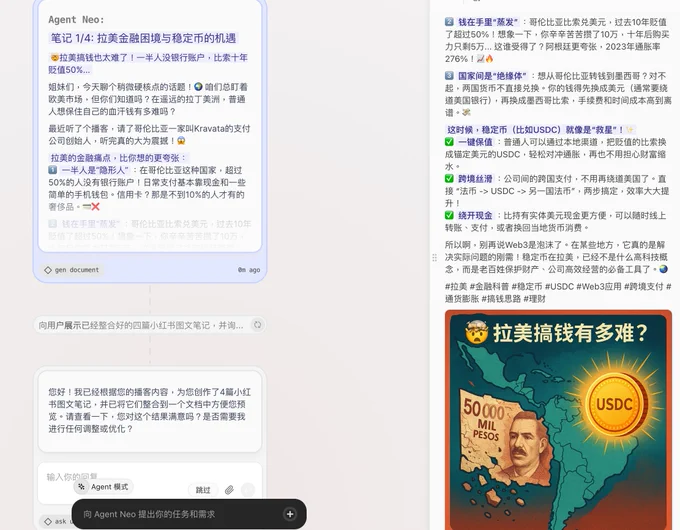The width and height of the screenshot is (680, 530).
Task: Click the paragraph starting 姐妹们，今天聊个稍微硬核点的话题
Action: 147,99
